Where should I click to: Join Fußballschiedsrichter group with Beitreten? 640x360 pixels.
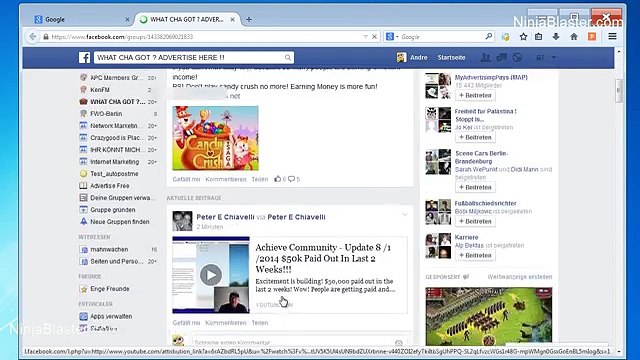pos(476,221)
